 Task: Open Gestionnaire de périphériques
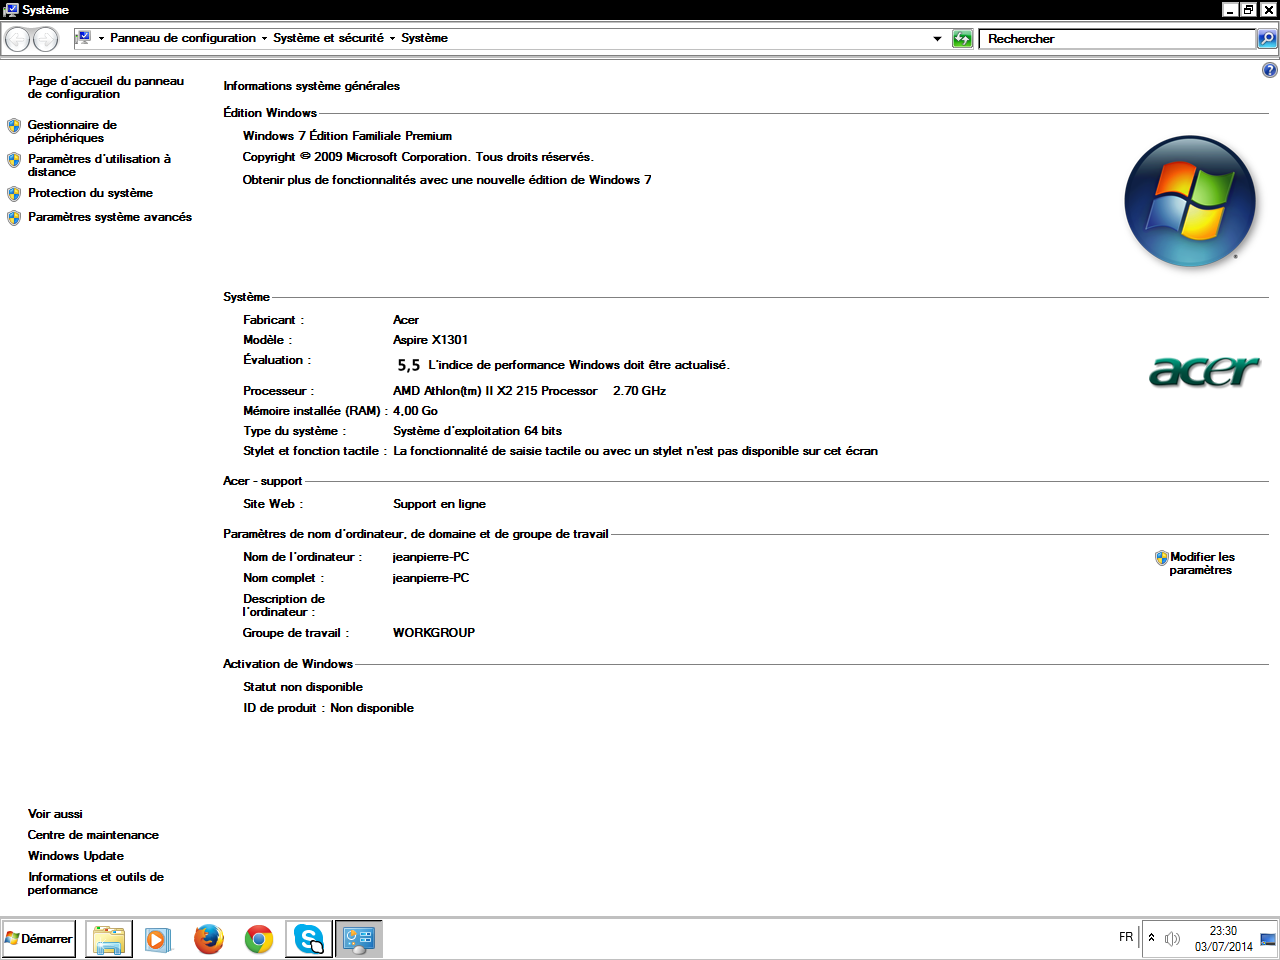tap(72, 131)
